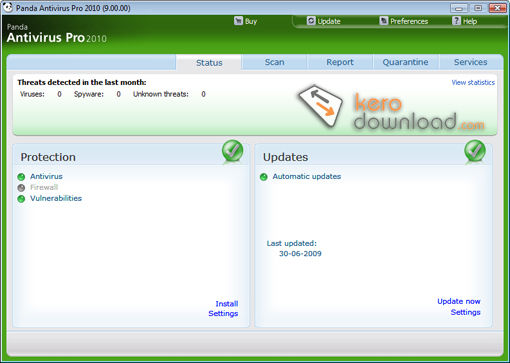
Task: Click the Update now link
Action: (459, 301)
